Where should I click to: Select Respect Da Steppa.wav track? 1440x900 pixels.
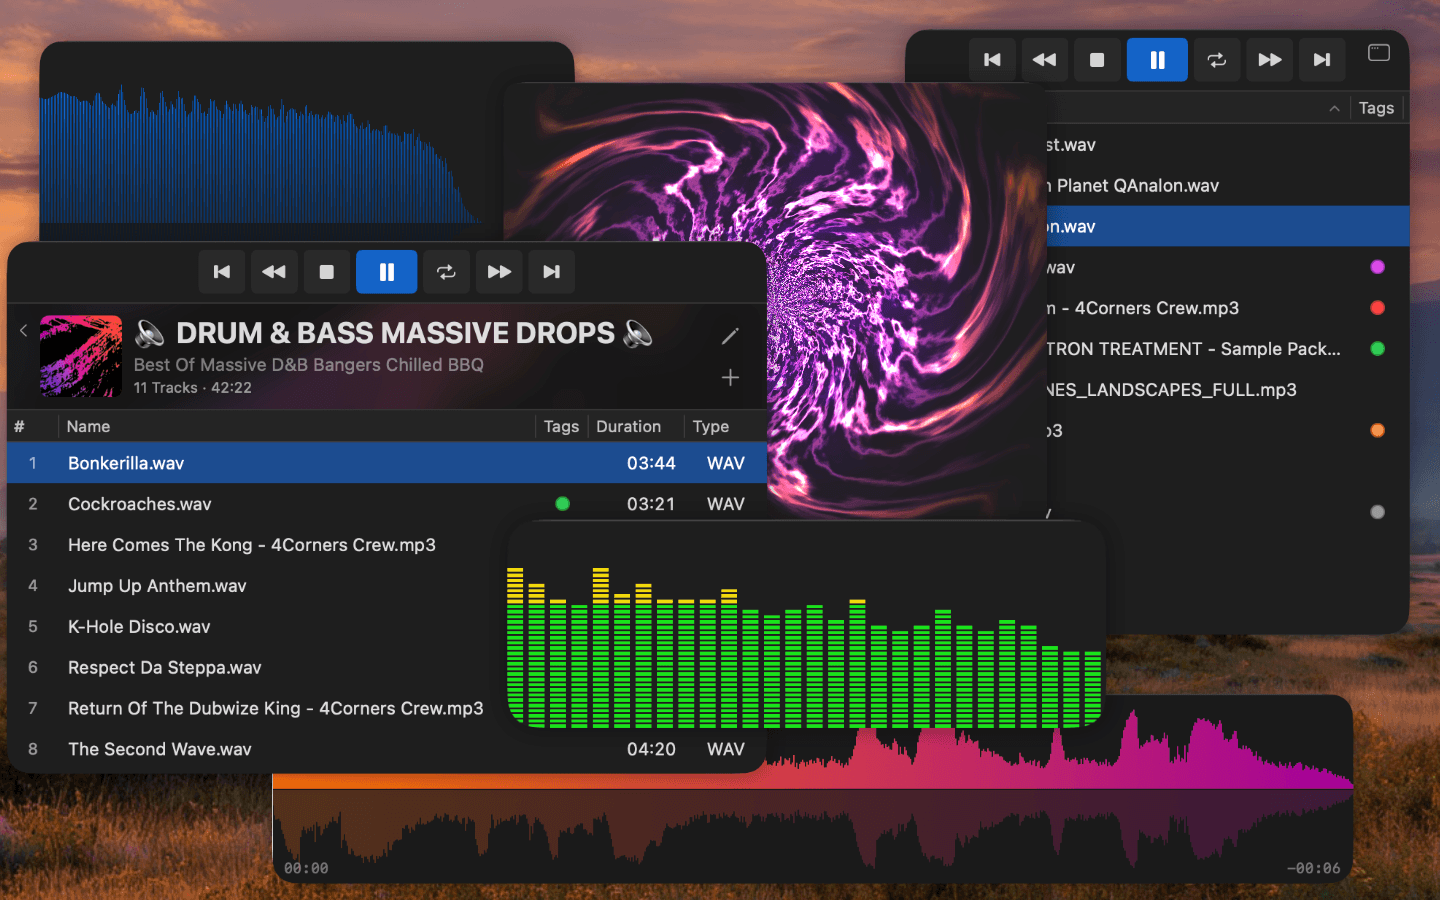click(x=387, y=667)
